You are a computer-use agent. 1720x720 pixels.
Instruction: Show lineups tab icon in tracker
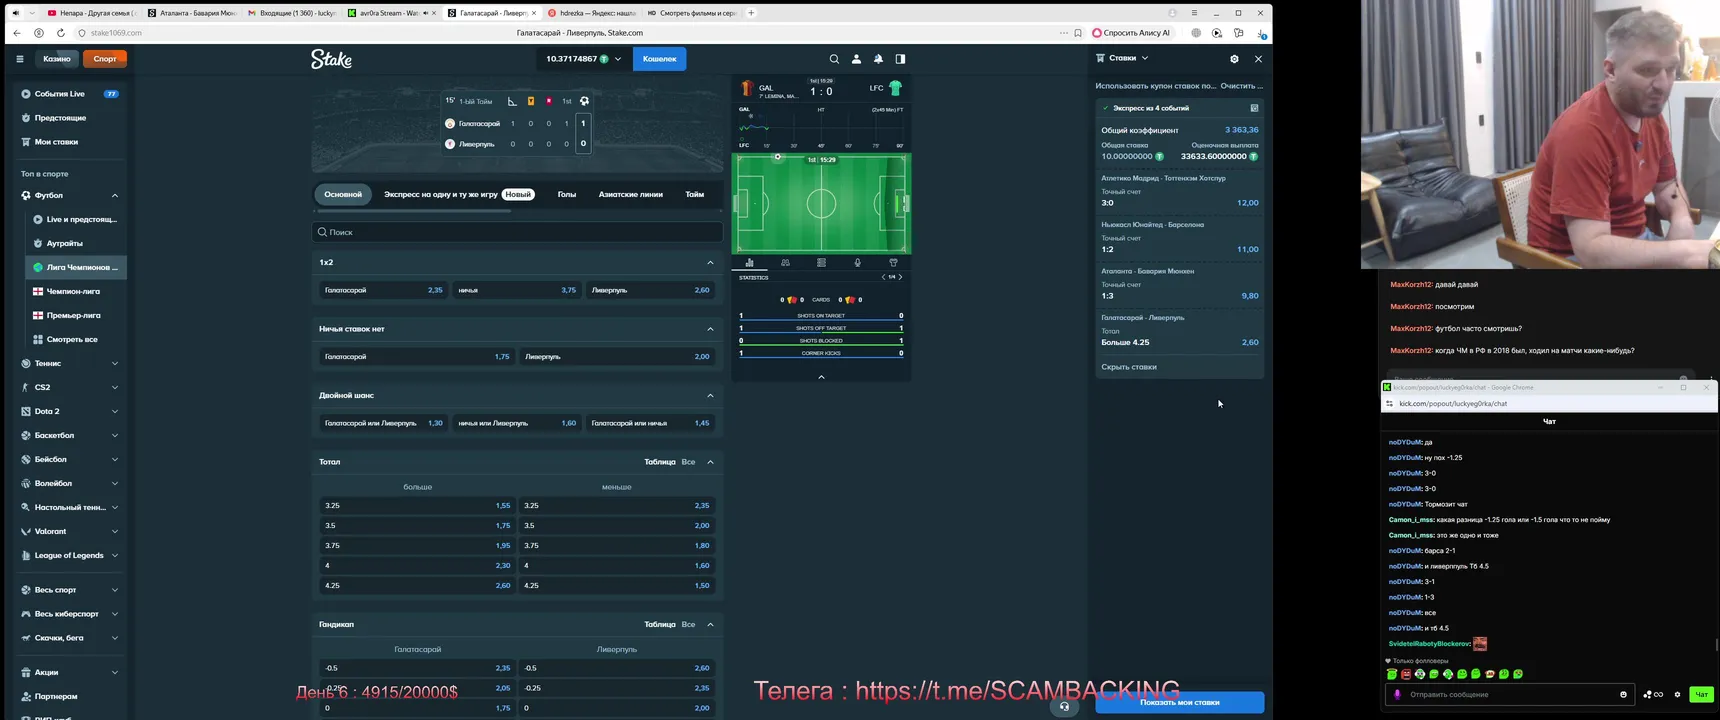coord(785,263)
